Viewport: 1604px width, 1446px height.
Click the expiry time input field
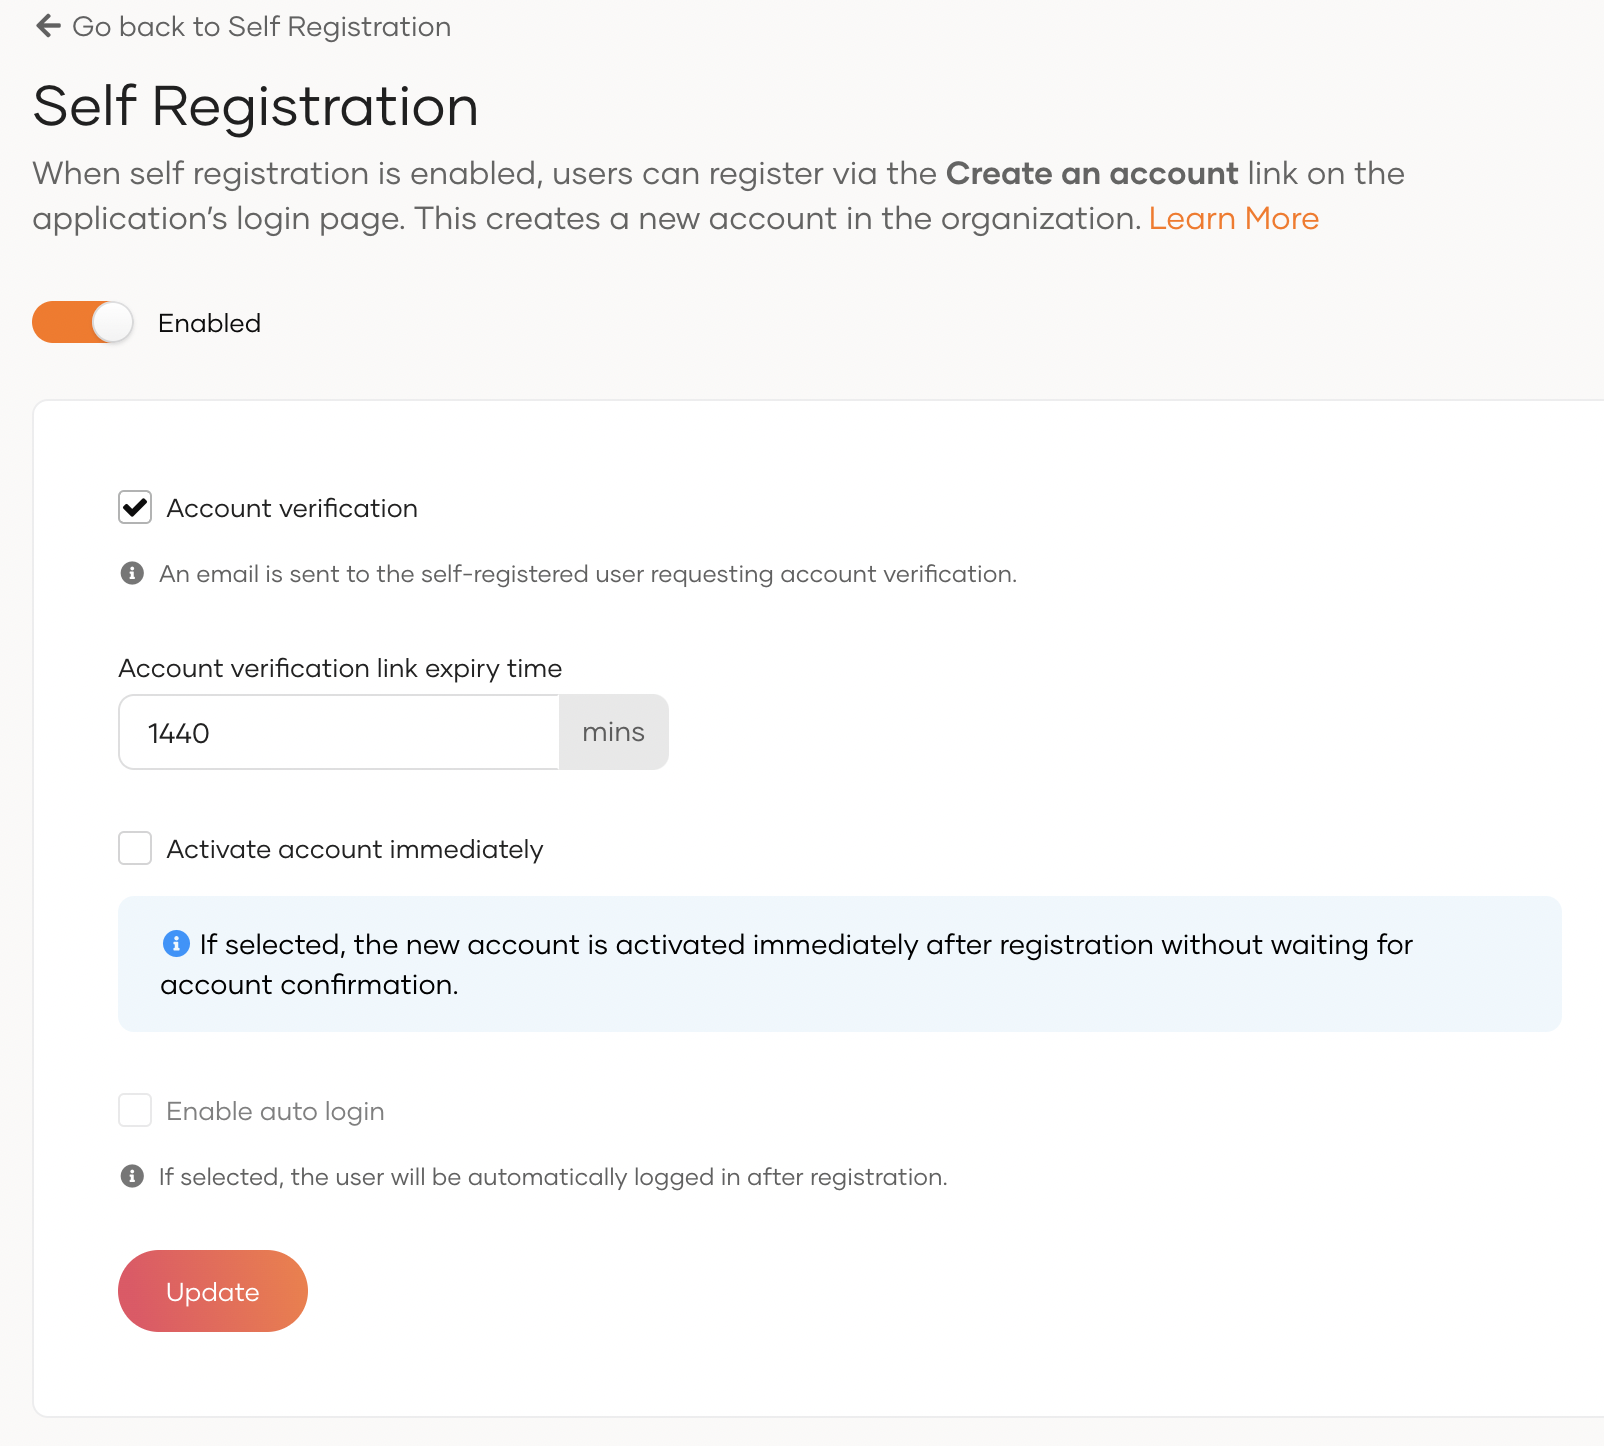[x=340, y=732]
